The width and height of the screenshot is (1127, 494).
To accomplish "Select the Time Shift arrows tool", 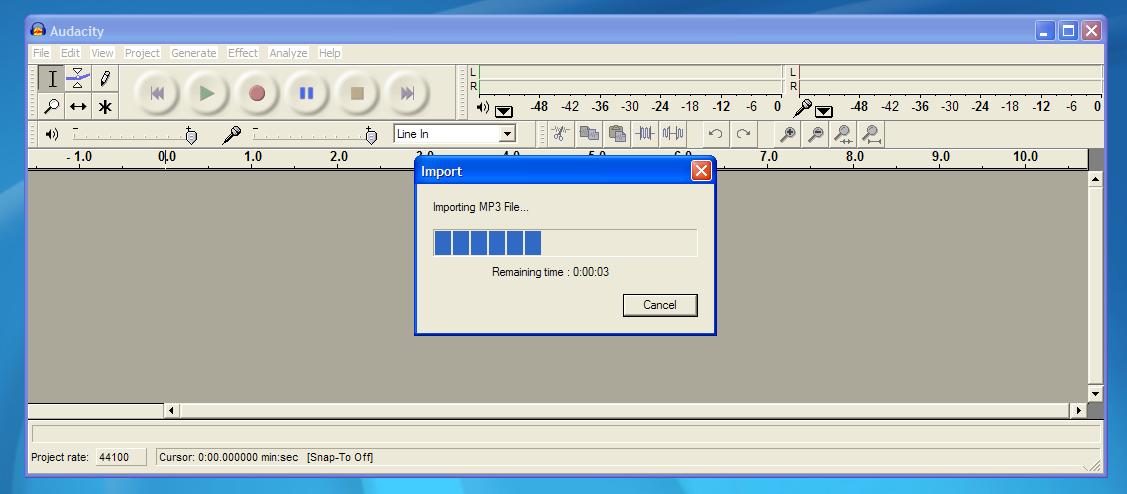I will tap(78, 106).
